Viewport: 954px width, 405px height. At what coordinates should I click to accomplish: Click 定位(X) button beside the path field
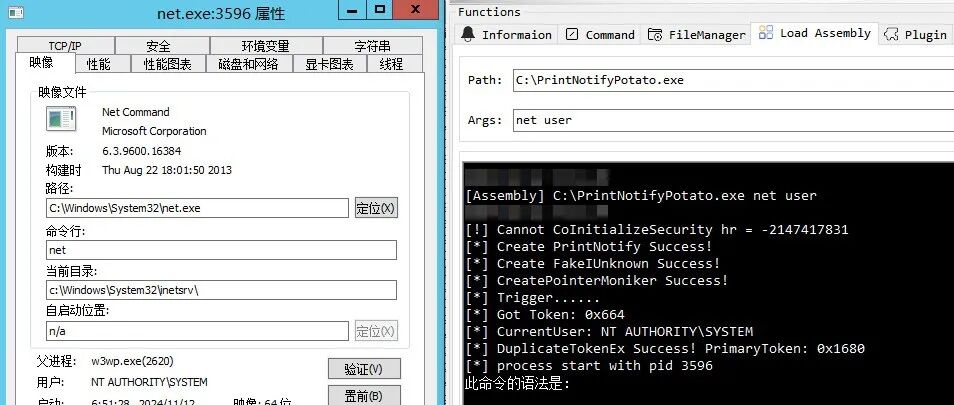click(376, 208)
